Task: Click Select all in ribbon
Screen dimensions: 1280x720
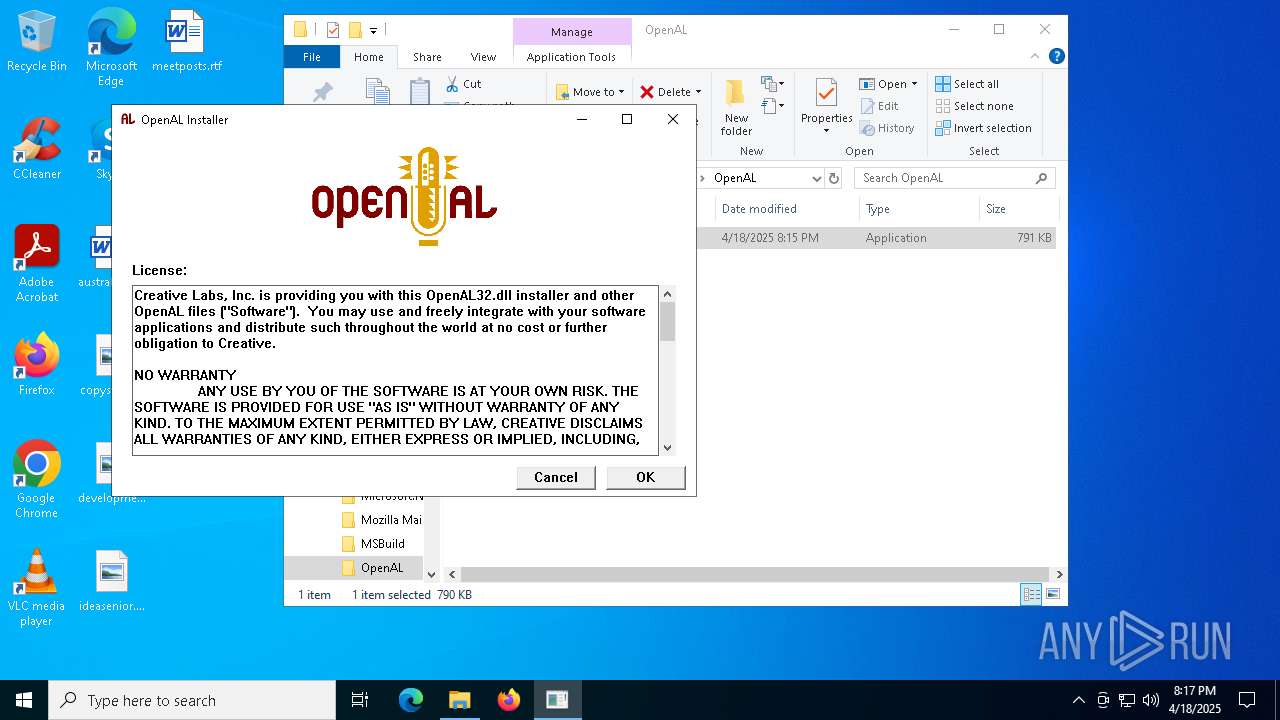Action: point(967,84)
